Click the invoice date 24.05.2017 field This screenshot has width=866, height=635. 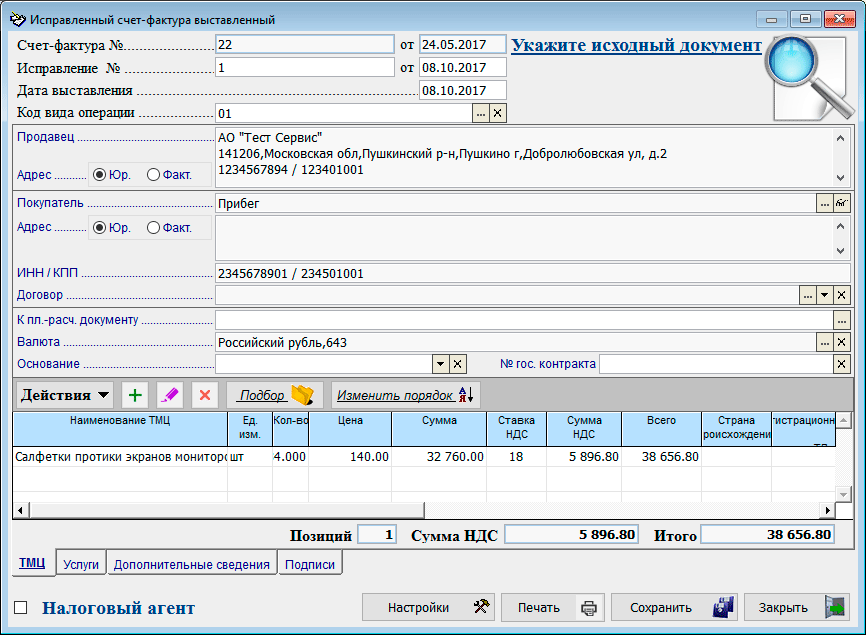463,45
